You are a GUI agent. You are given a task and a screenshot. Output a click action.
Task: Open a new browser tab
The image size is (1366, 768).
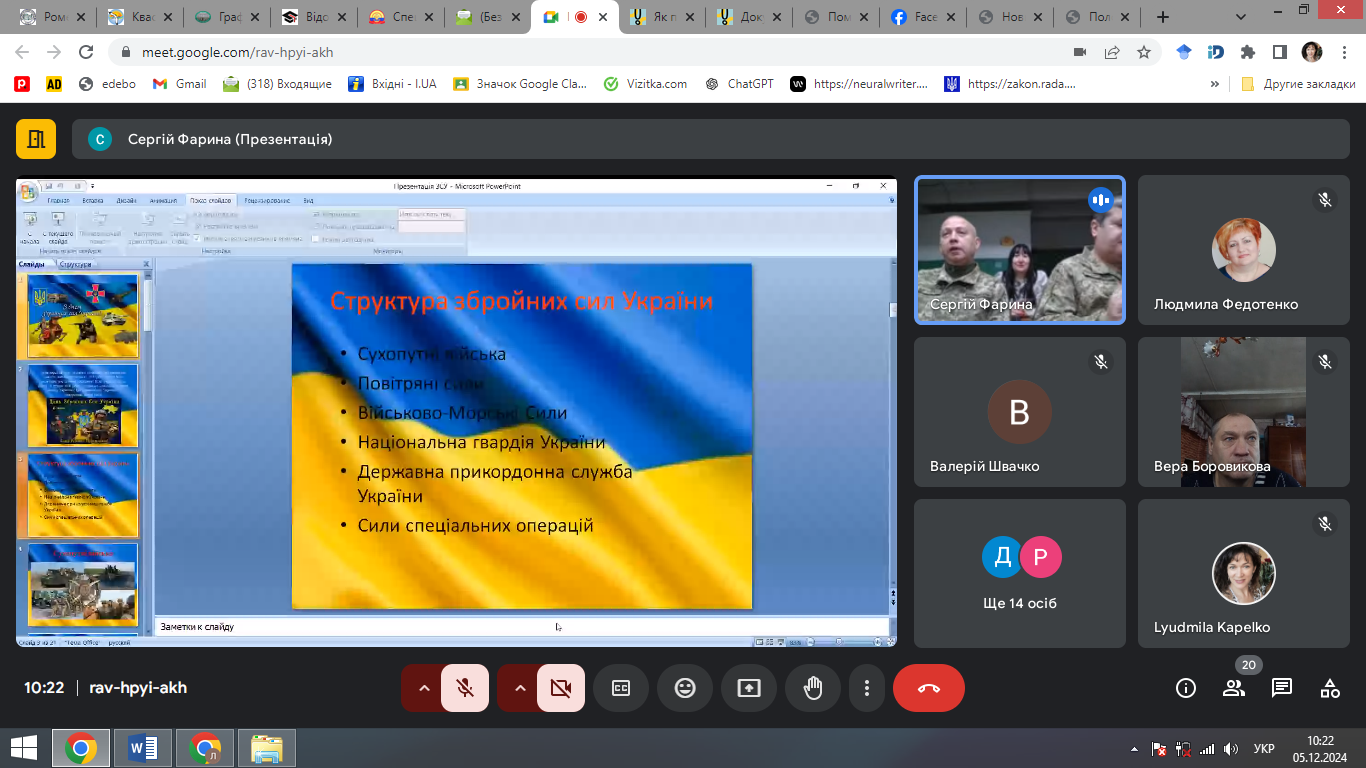point(1162,17)
